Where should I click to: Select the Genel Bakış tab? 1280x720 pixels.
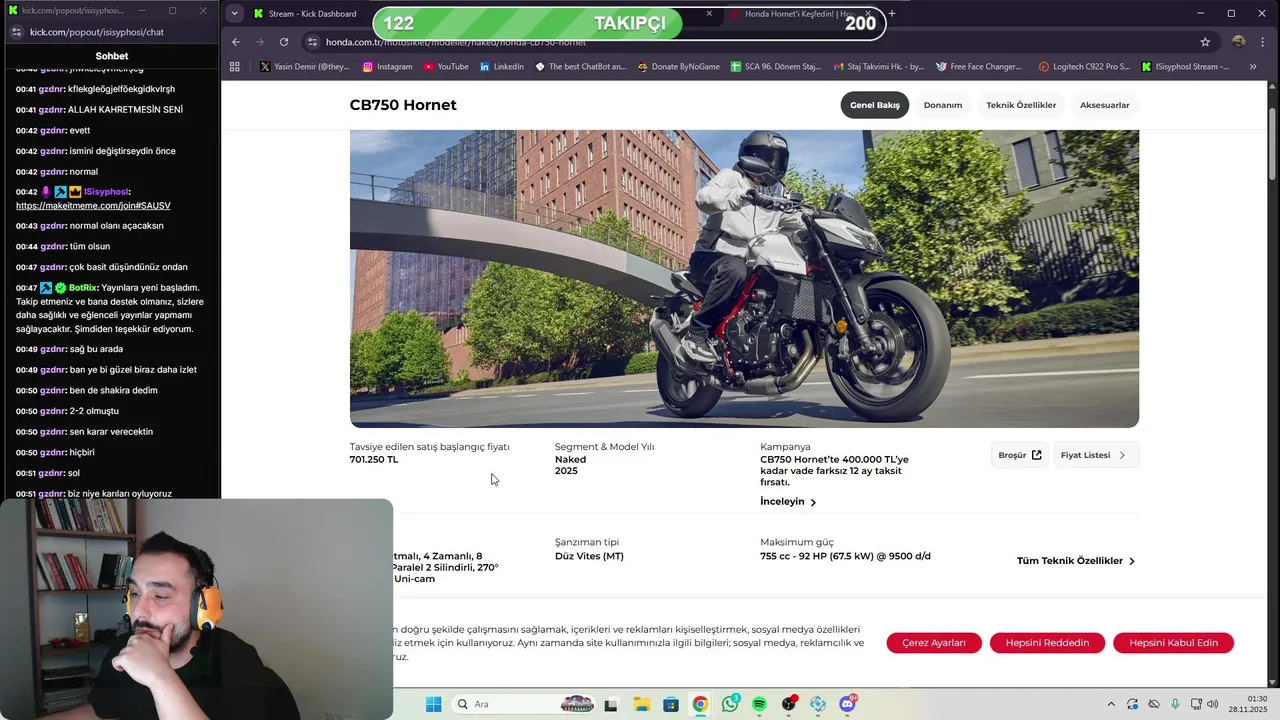tap(875, 105)
